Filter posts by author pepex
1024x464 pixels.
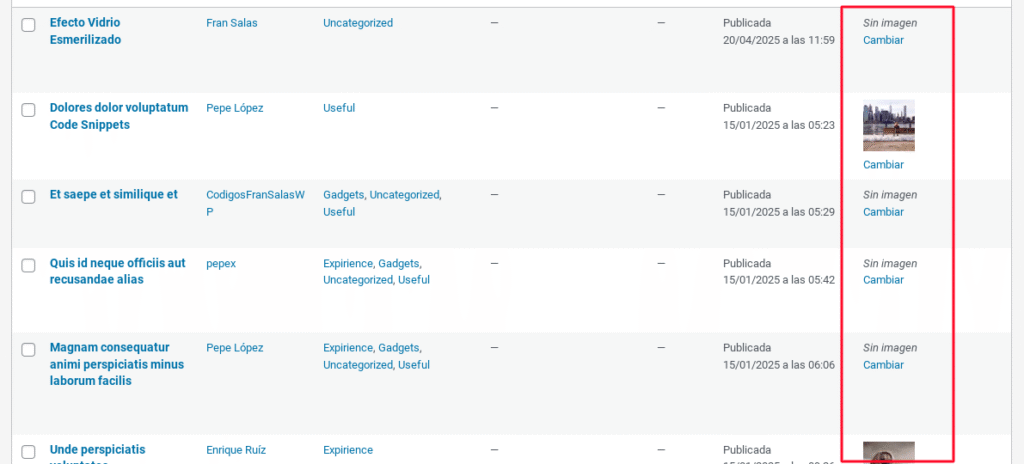221,263
